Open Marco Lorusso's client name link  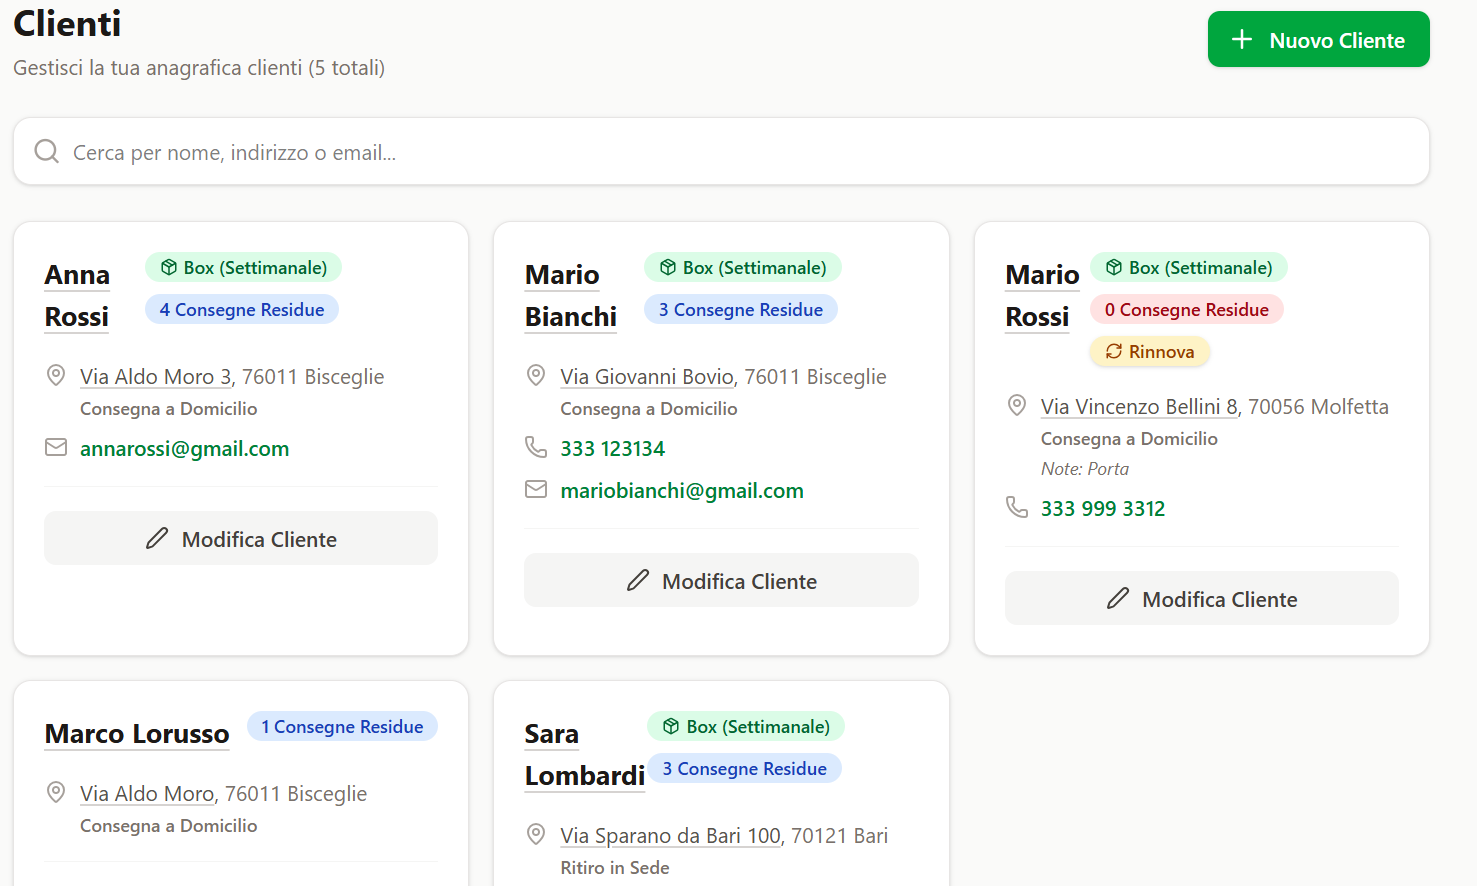(x=137, y=733)
